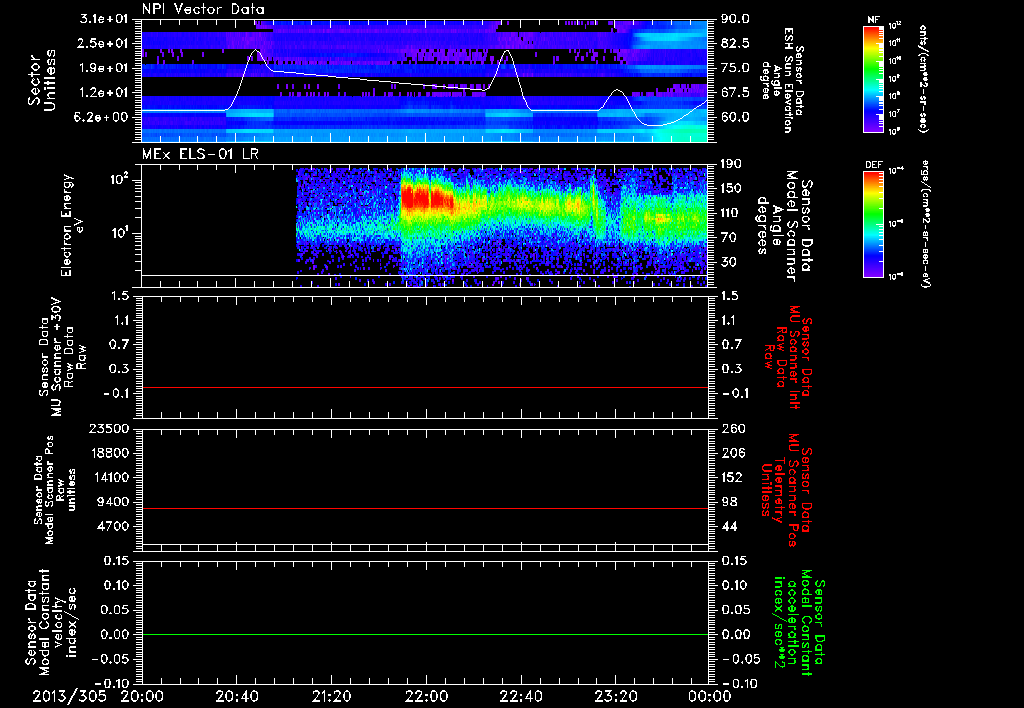The height and width of the screenshot is (708, 1024).
Task: Click the red high-flux region in ELS spectrogram
Action: click(x=427, y=198)
